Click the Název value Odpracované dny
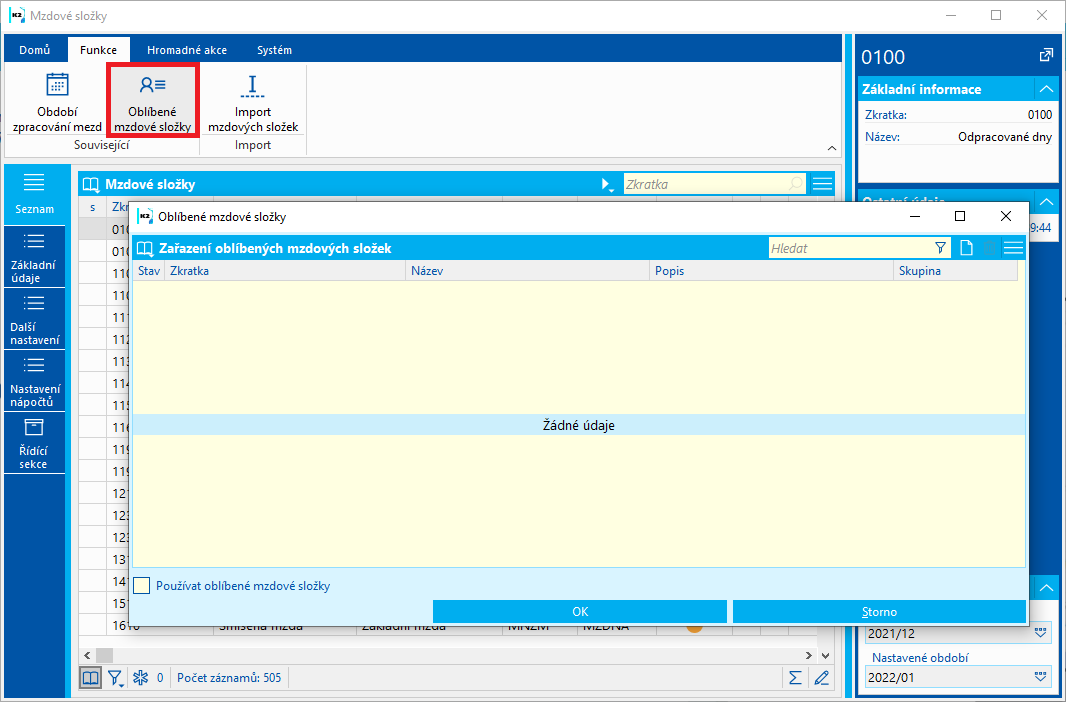The height and width of the screenshot is (702, 1066). click(1005, 137)
